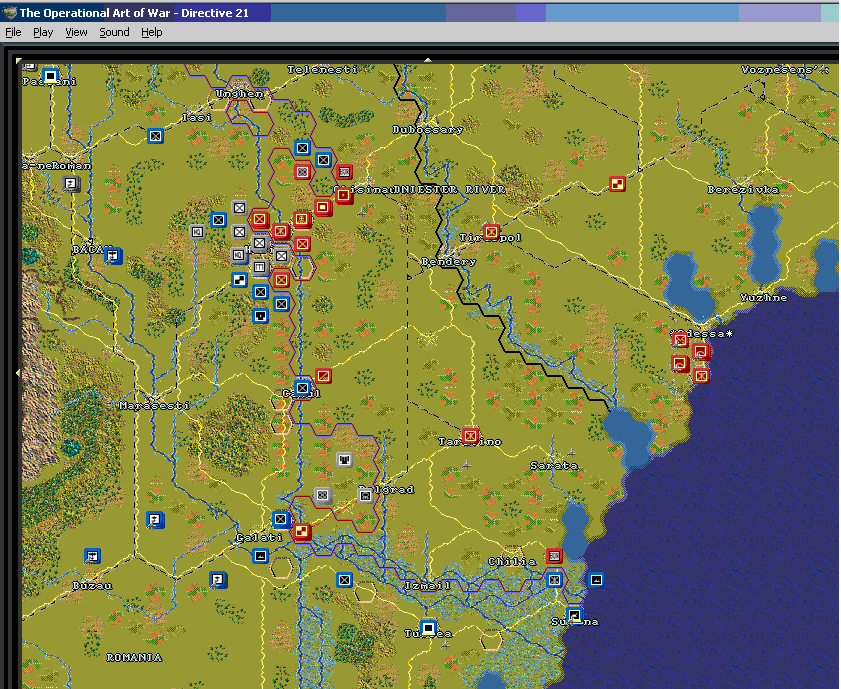
Task: Click the map scroll-up arrow on top edge
Action: [x=427, y=60]
